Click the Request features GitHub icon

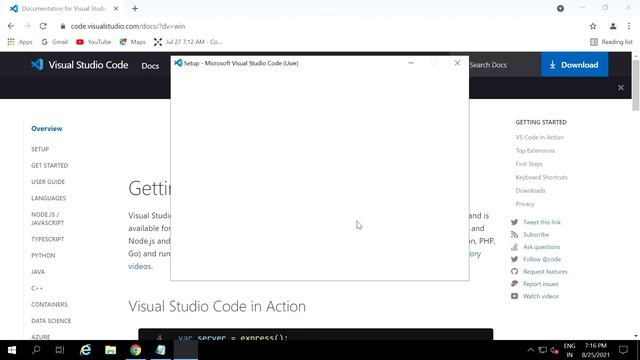click(x=514, y=271)
